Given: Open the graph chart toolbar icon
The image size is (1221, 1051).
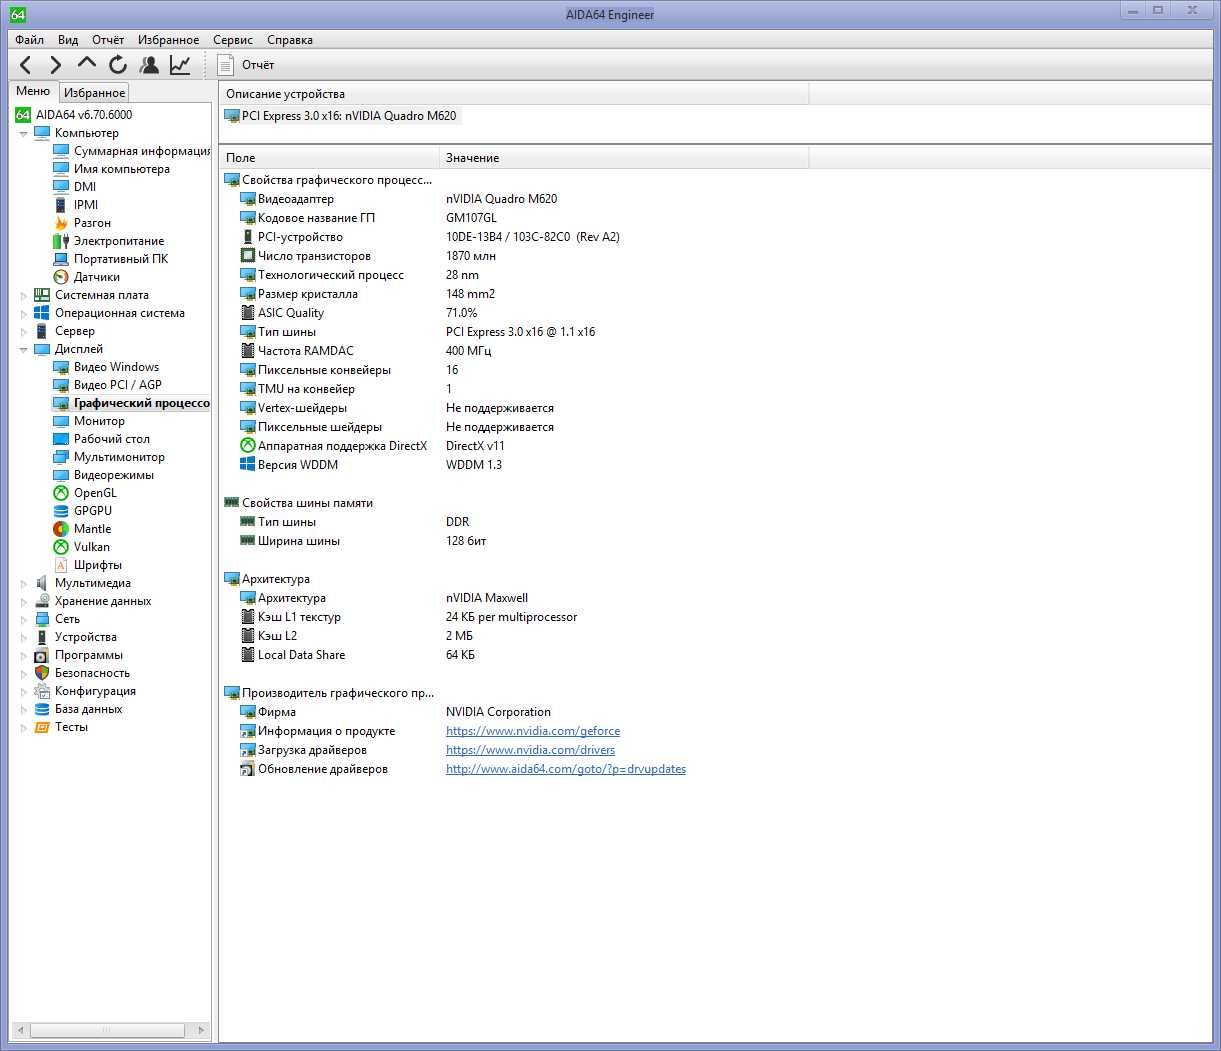Looking at the screenshot, I should pos(180,65).
